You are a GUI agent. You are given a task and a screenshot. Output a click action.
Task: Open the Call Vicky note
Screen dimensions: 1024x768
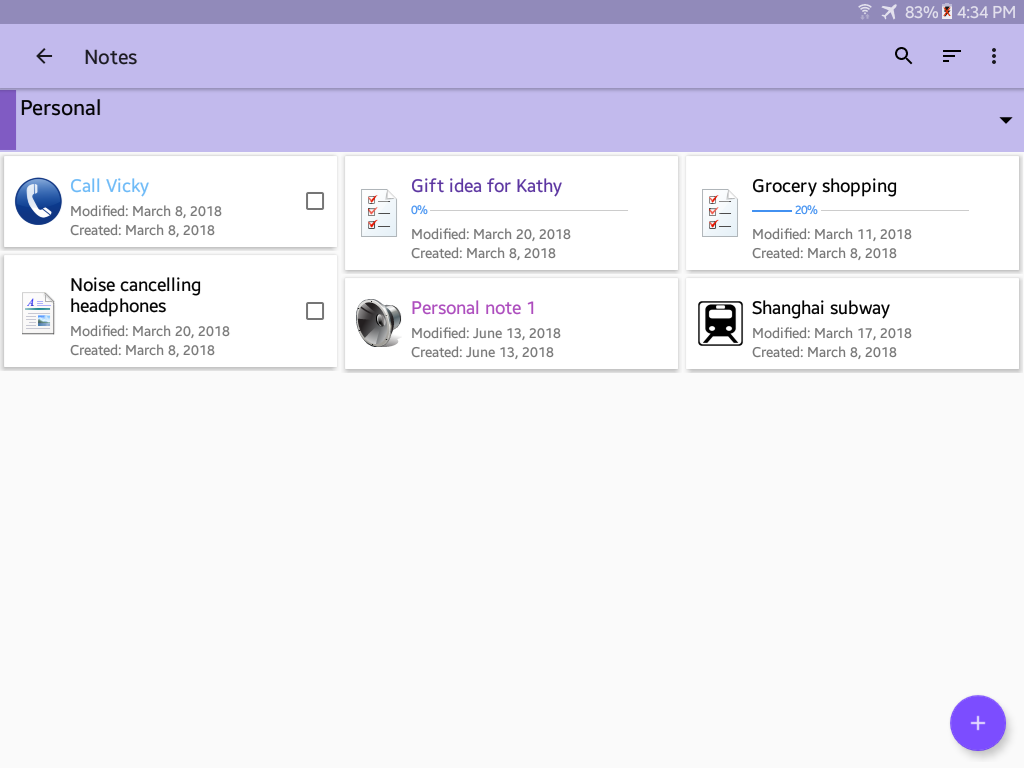(x=170, y=201)
